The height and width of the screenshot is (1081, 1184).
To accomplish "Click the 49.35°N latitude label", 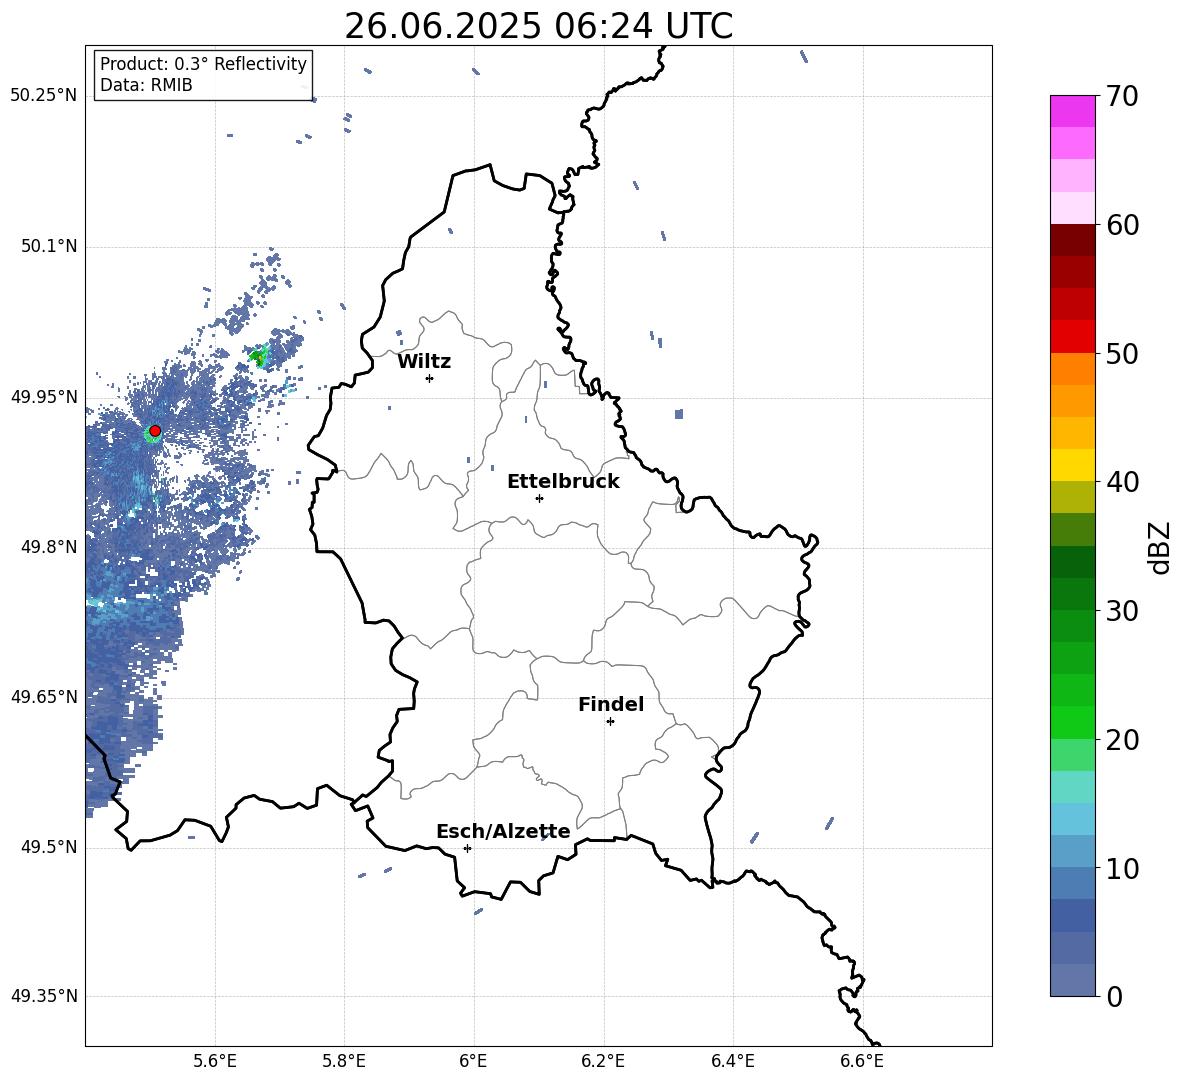I will 44,996.
